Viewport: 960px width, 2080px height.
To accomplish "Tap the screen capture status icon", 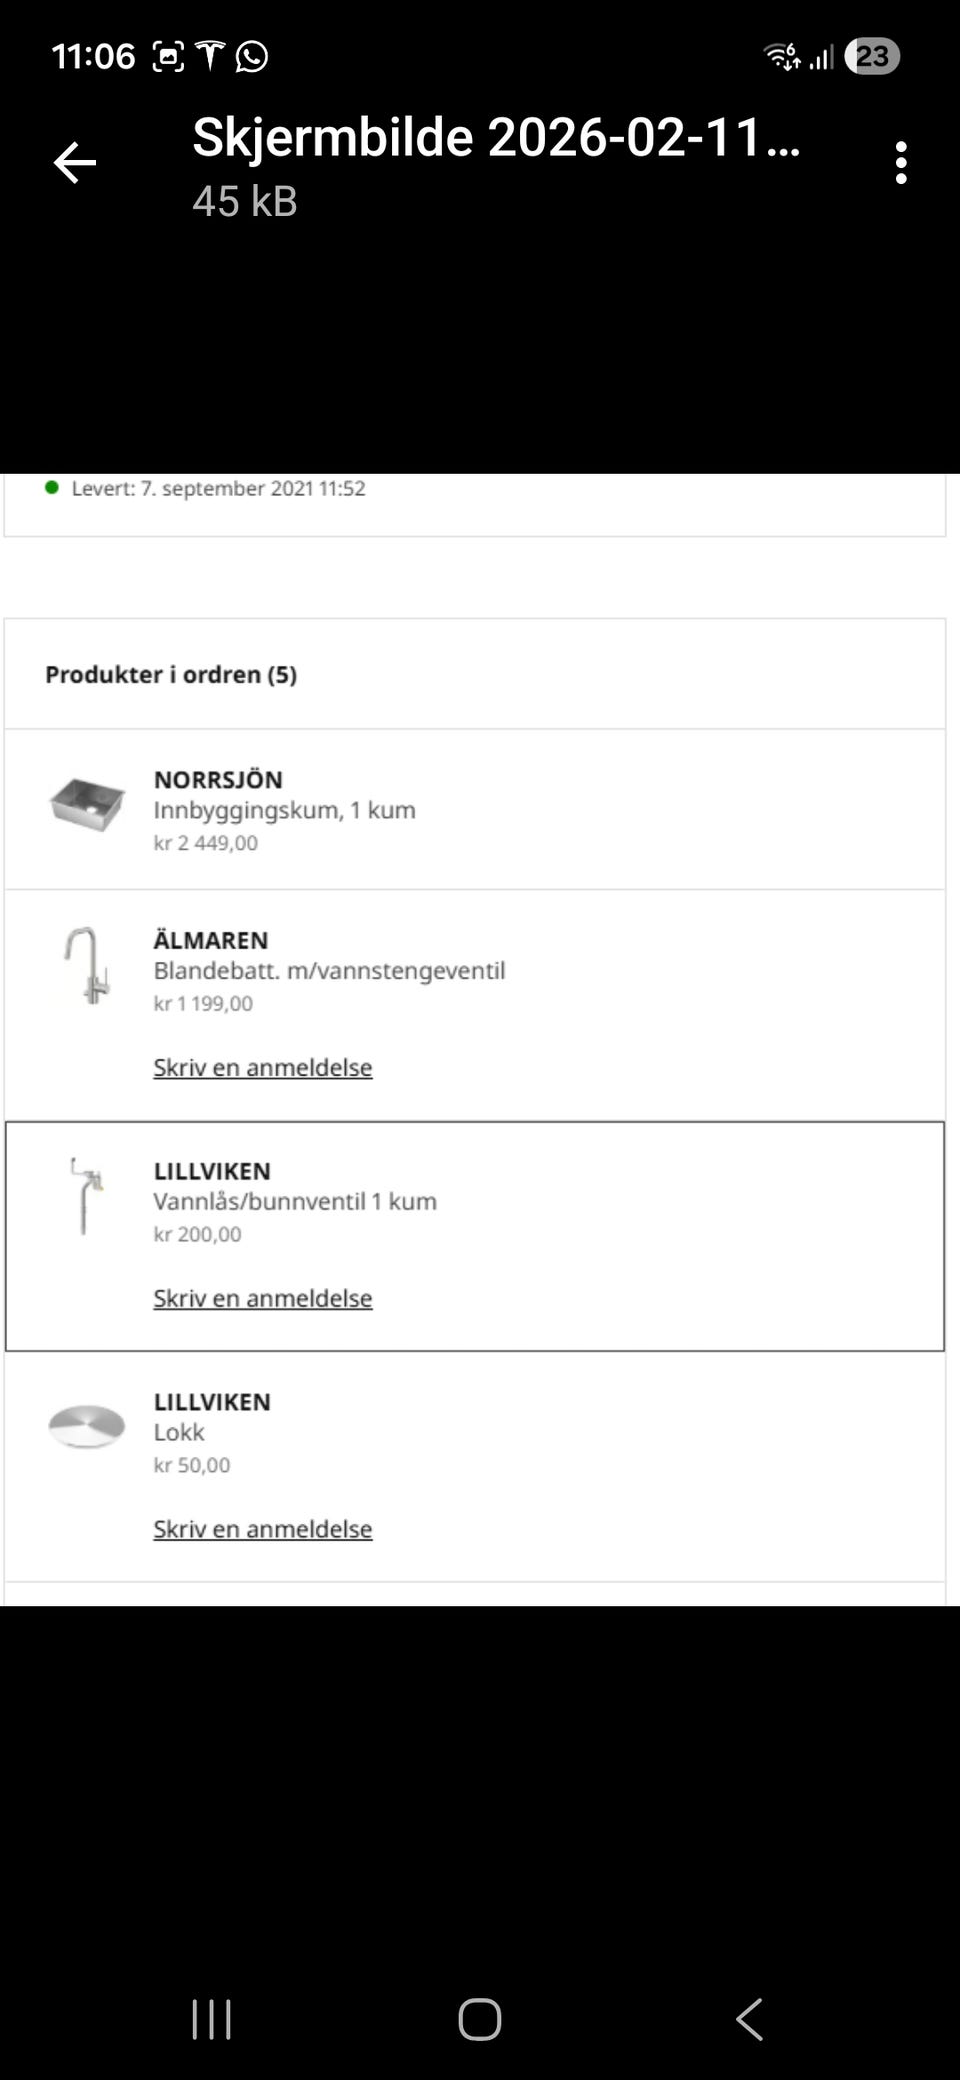I will pos(168,56).
